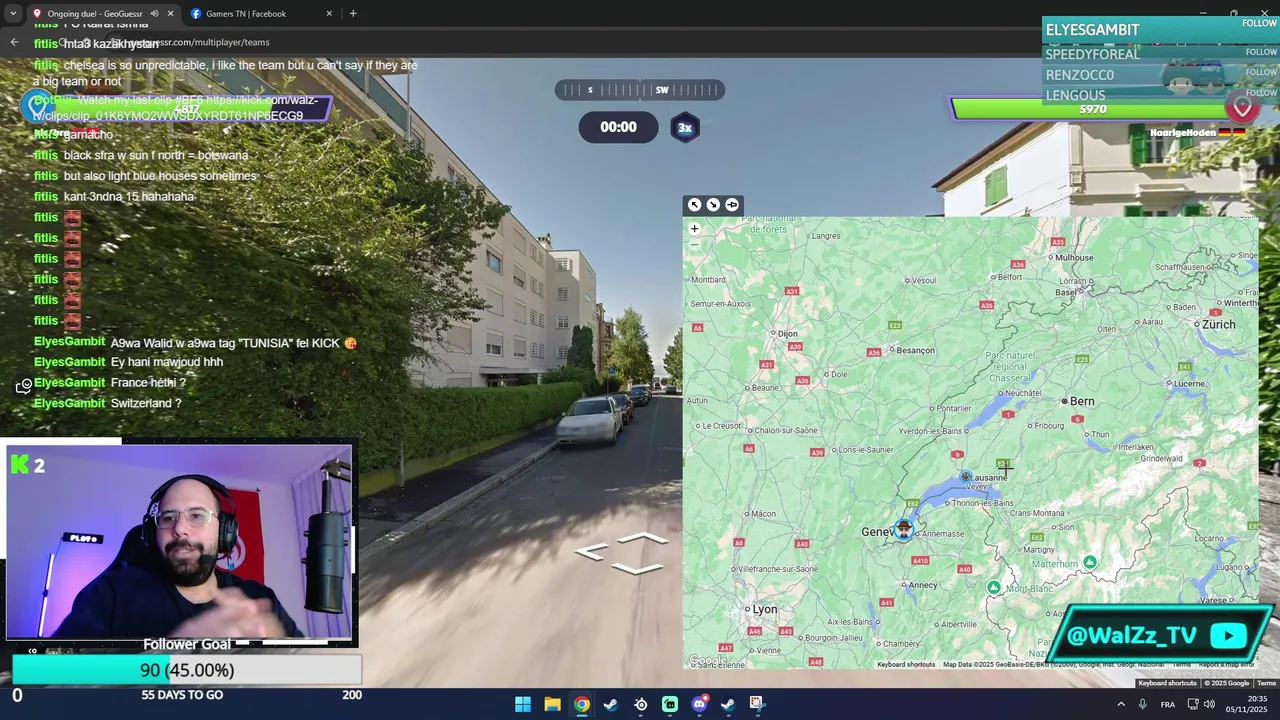Open a new browser tab
The width and height of the screenshot is (1280, 720).
click(353, 14)
